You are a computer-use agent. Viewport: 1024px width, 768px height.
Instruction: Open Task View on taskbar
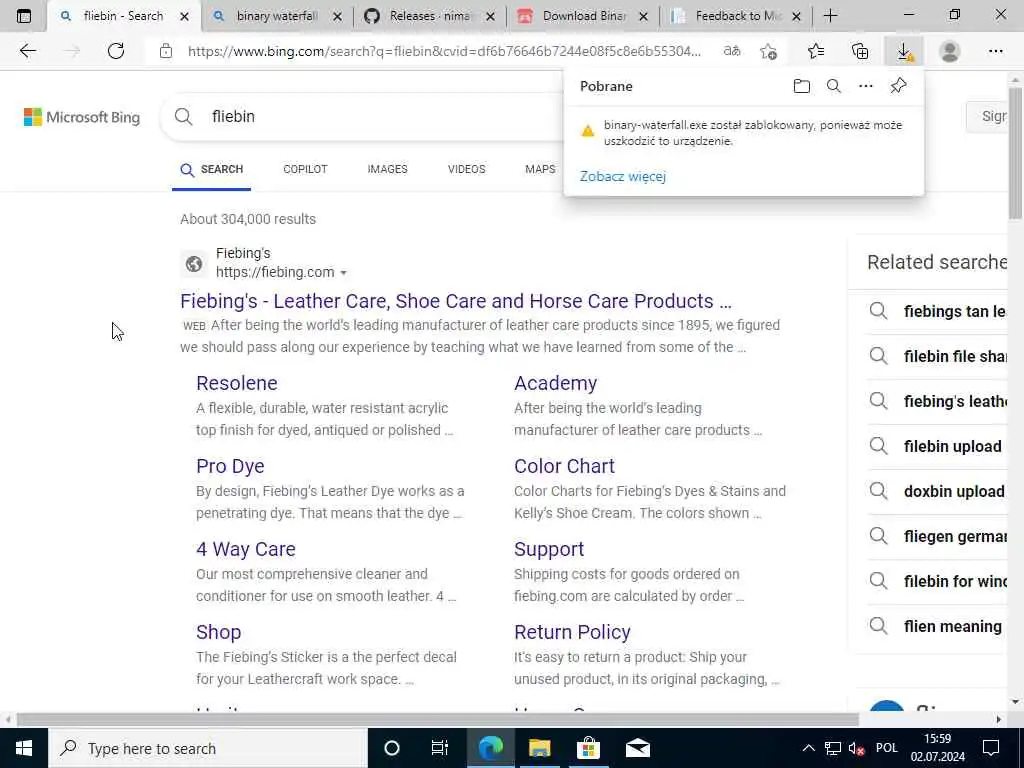click(x=440, y=748)
